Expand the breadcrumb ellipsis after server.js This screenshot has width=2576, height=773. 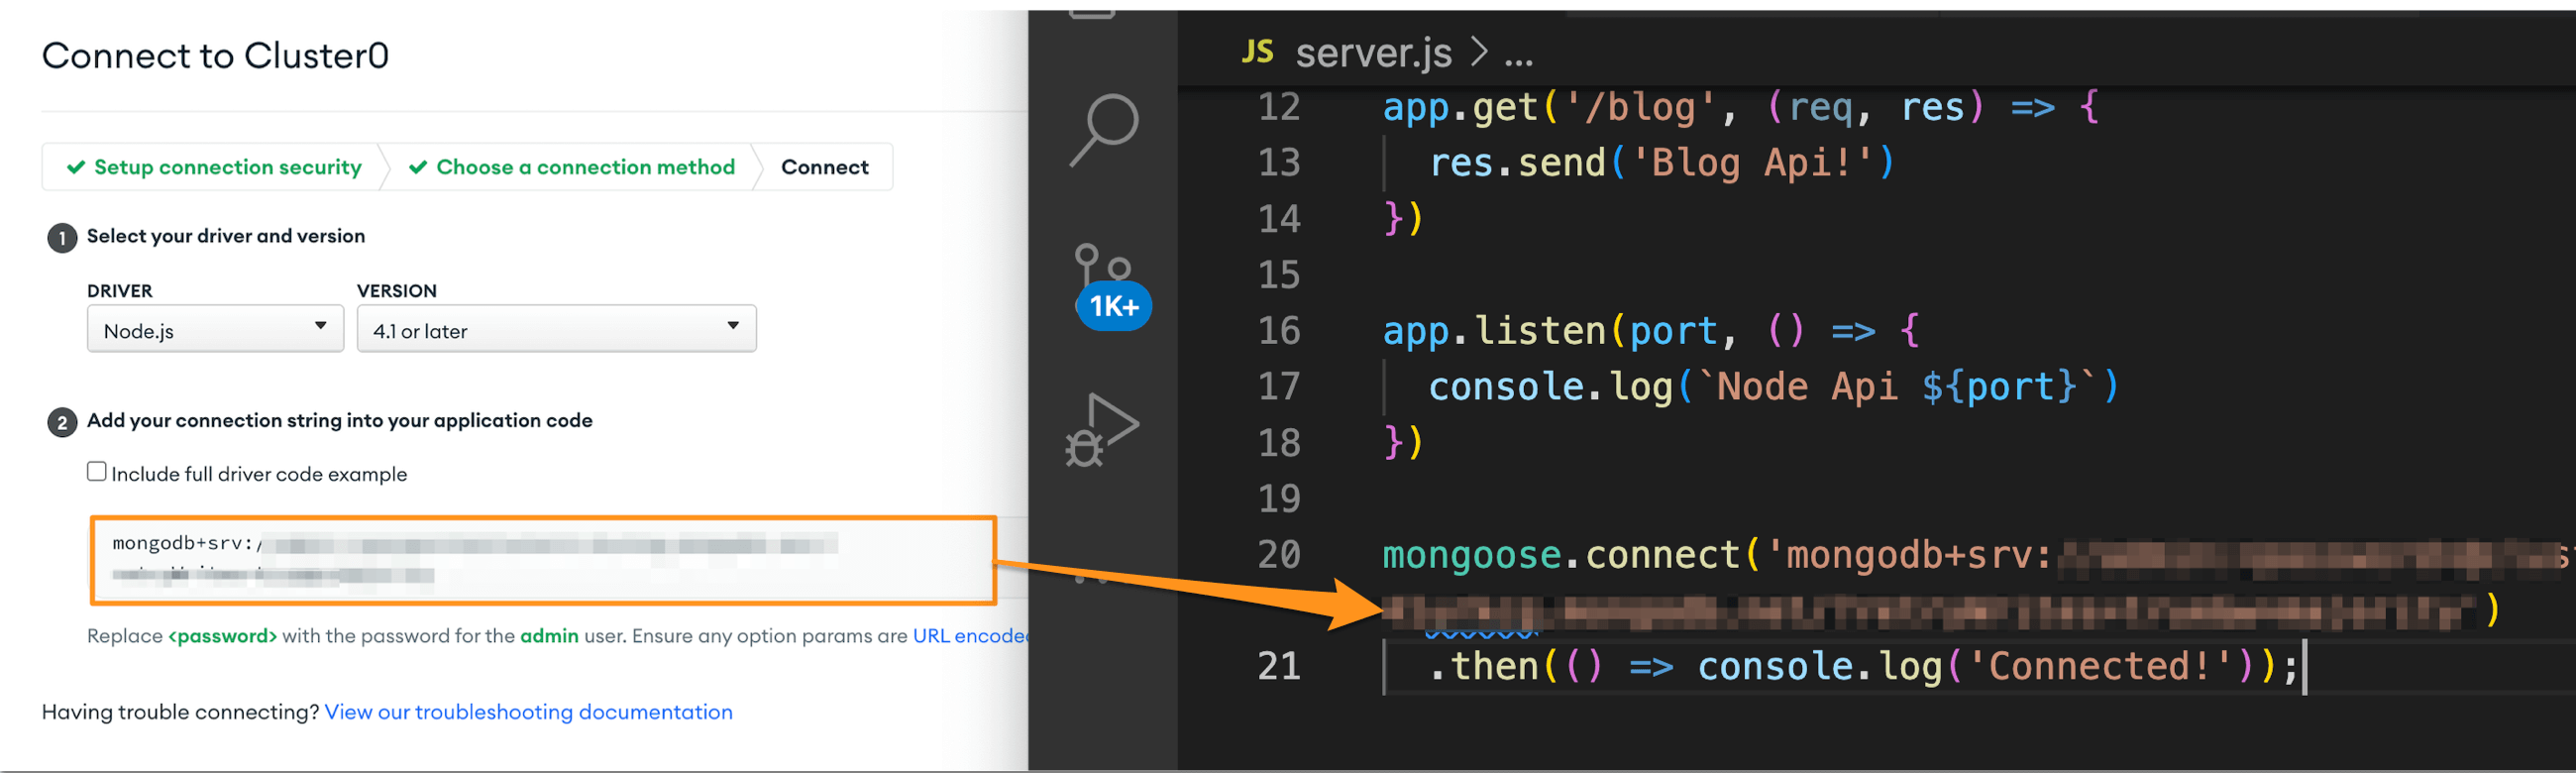[x=1518, y=55]
